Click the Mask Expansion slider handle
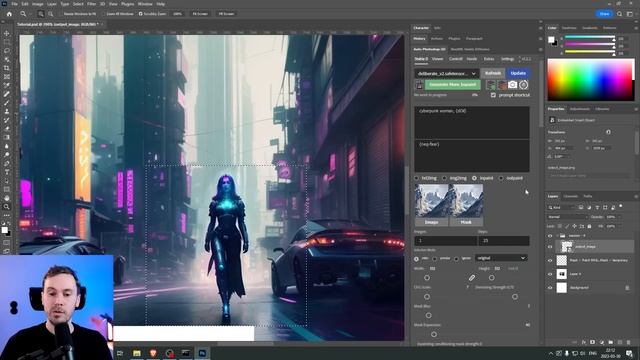 point(434,334)
